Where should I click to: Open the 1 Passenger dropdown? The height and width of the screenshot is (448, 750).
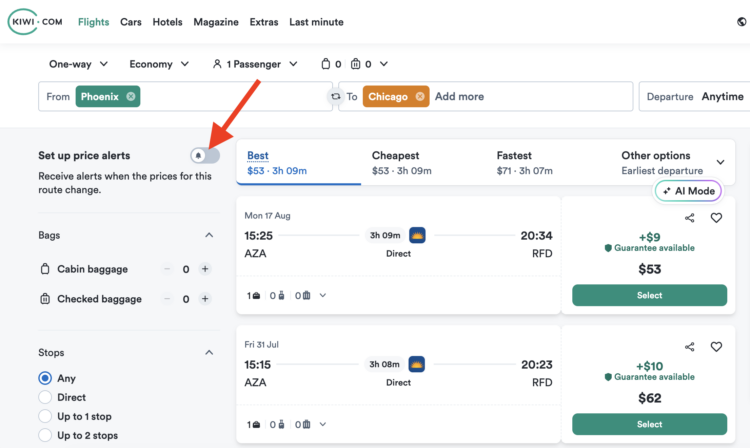(255, 64)
